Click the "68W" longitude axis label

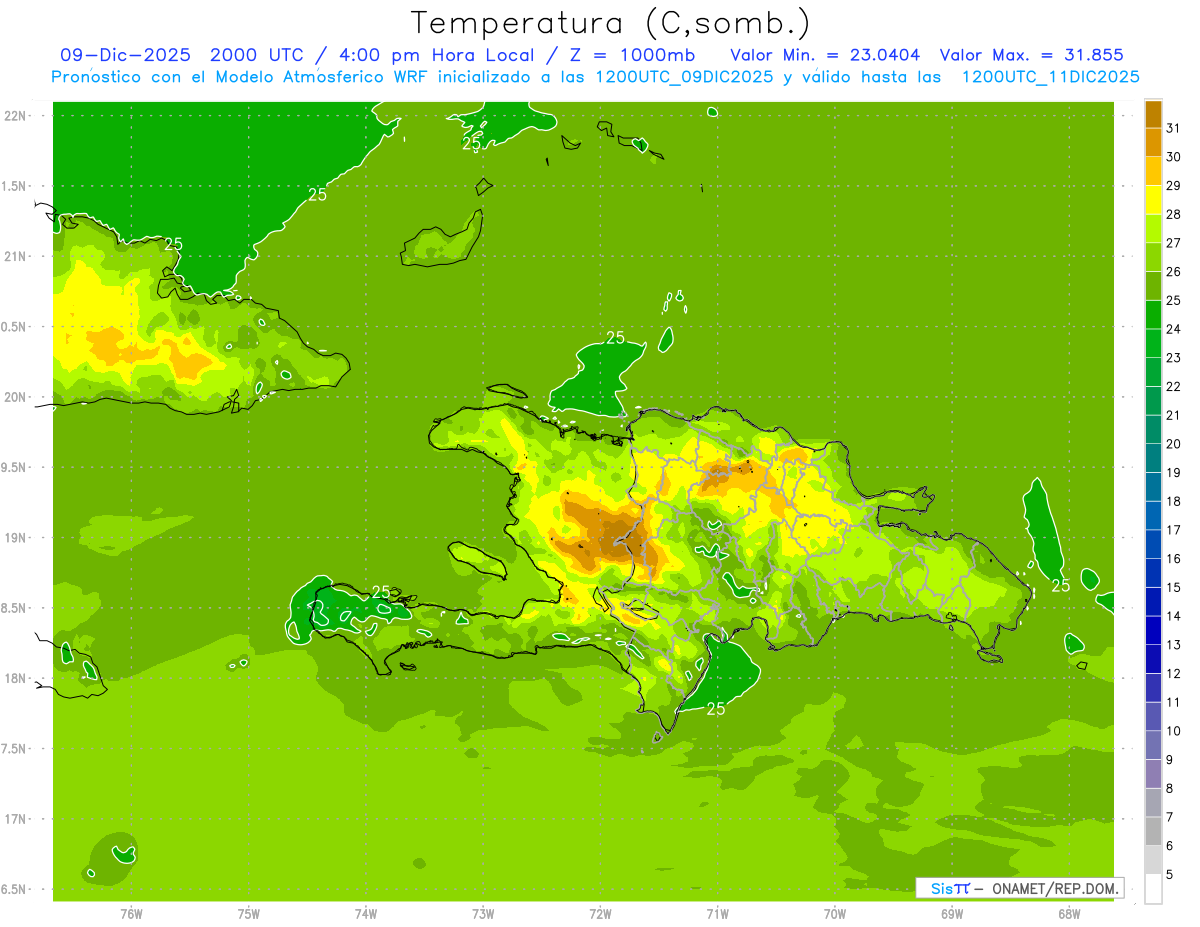click(1069, 913)
